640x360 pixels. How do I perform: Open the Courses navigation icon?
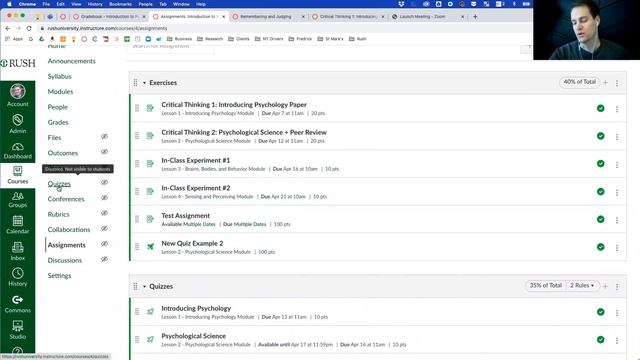(18, 175)
